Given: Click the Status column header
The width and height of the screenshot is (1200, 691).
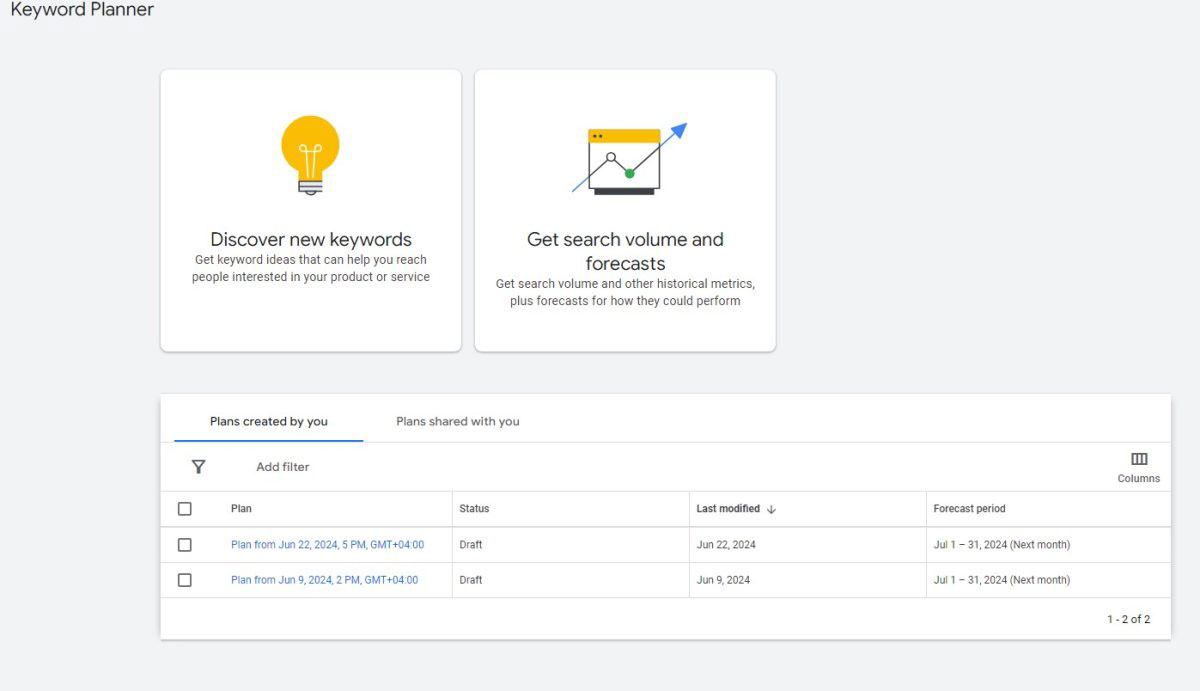Looking at the screenshot, I should pos(474,509).
